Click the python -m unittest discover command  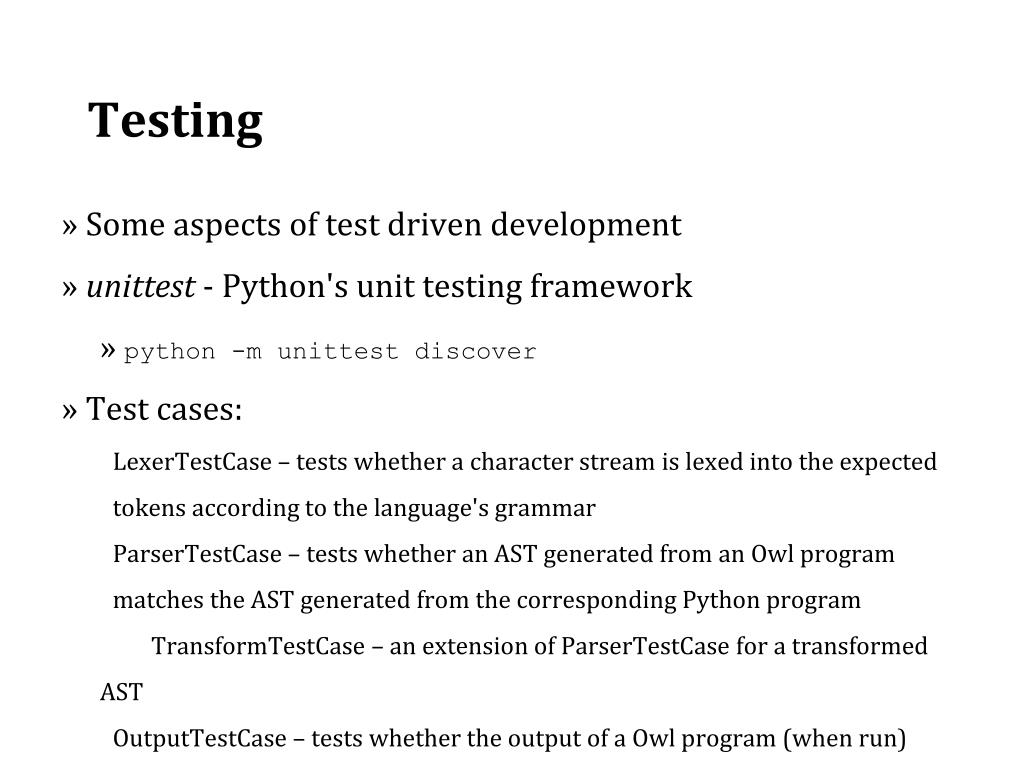coord(330,352)
